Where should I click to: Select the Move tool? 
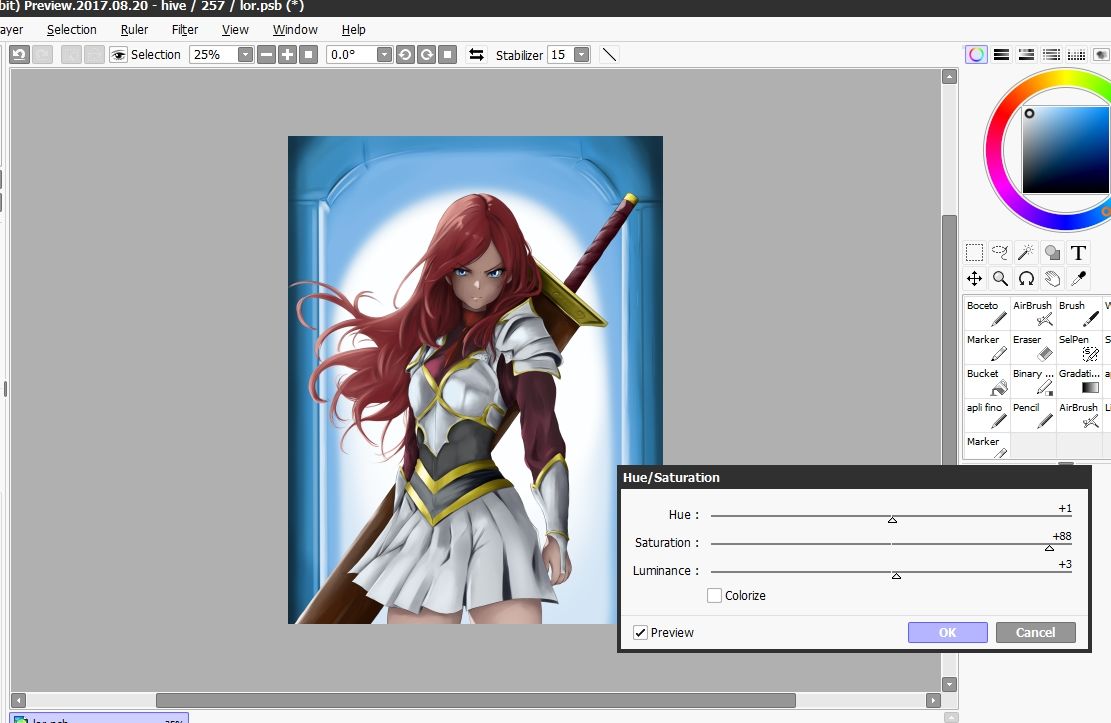[974, 279]
